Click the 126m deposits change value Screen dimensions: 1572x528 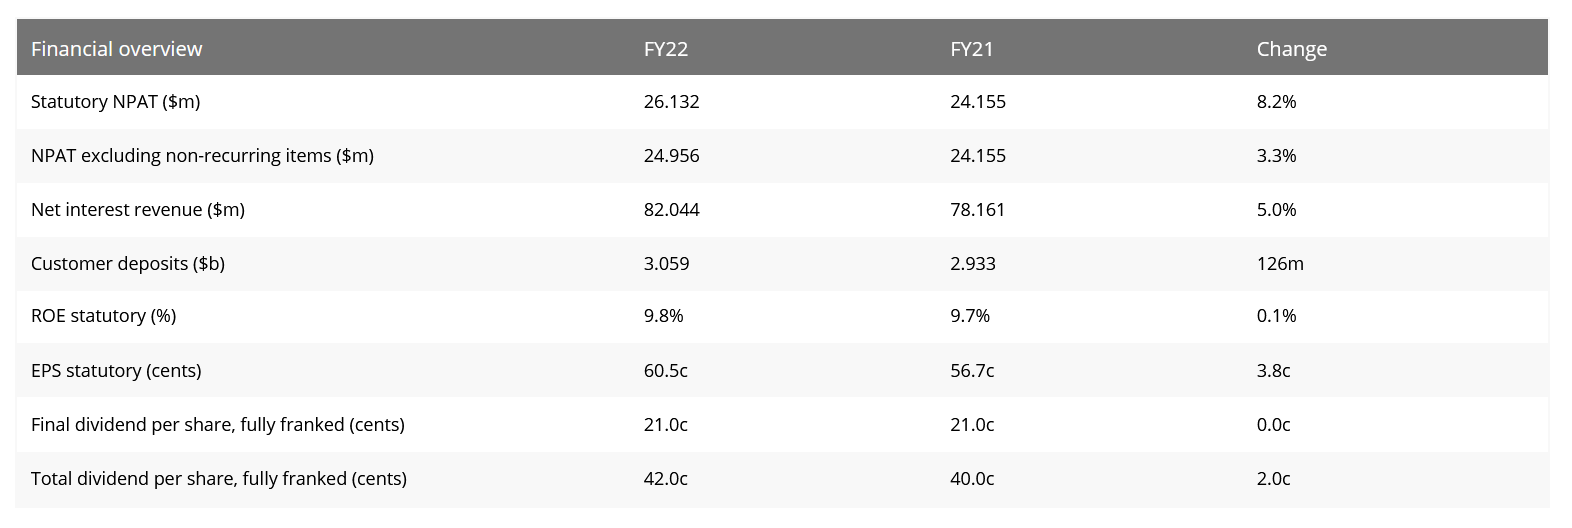(1280, 264)
